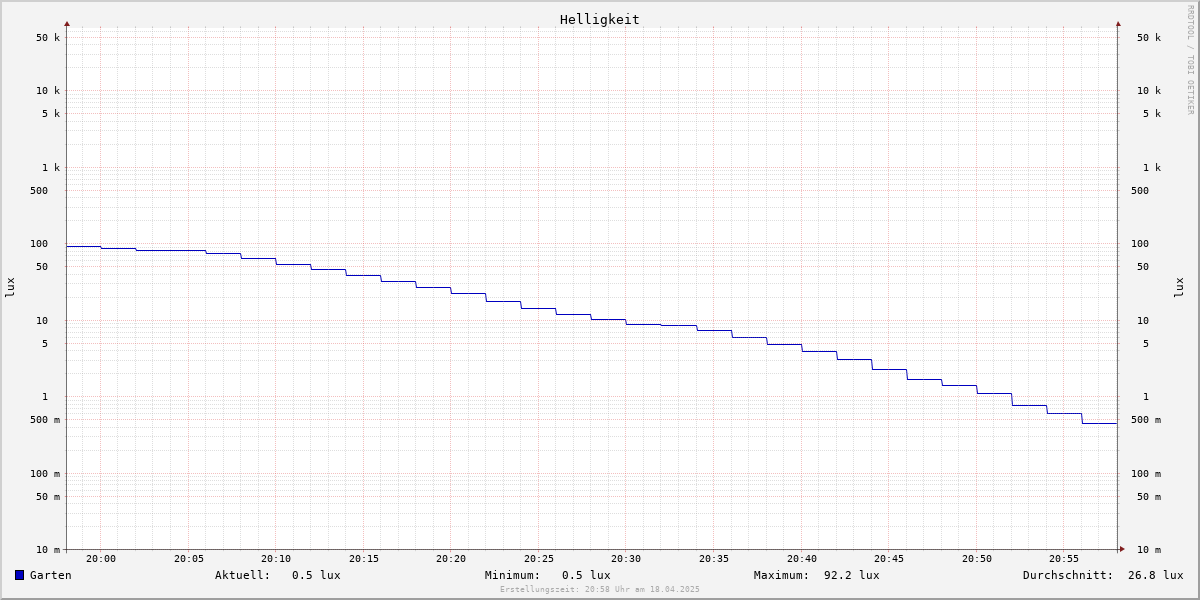Click the vertical lux label on left axis
Viewport: 1200px width, 600px height.
coord(10,288)
